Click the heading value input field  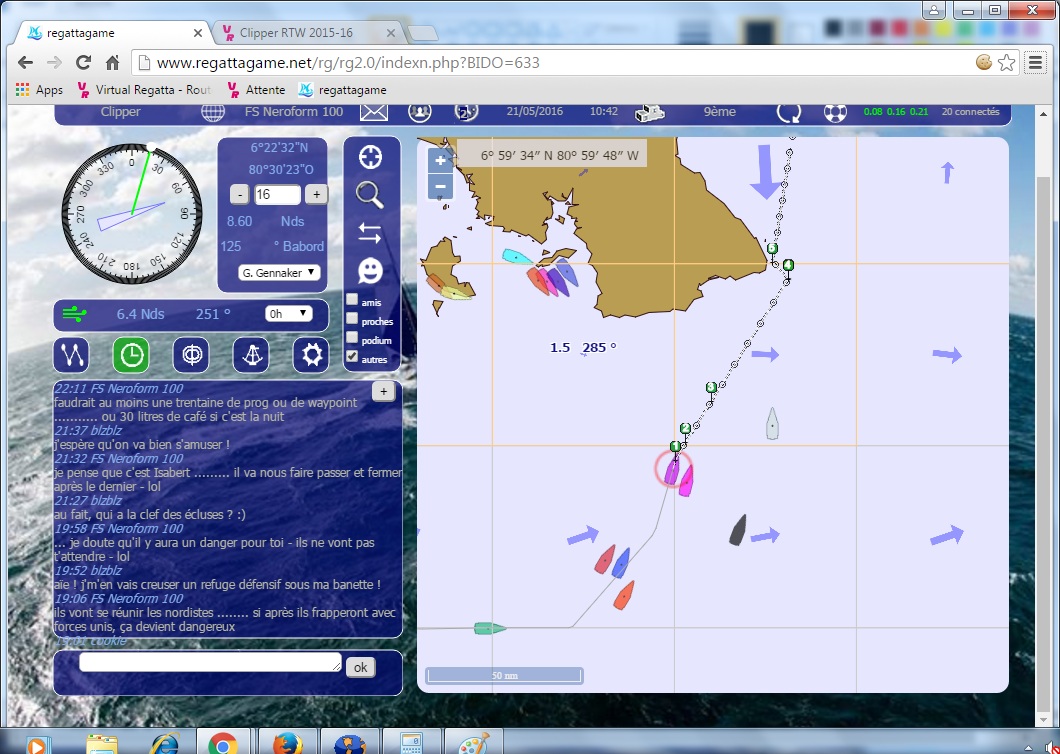point(277,195)
